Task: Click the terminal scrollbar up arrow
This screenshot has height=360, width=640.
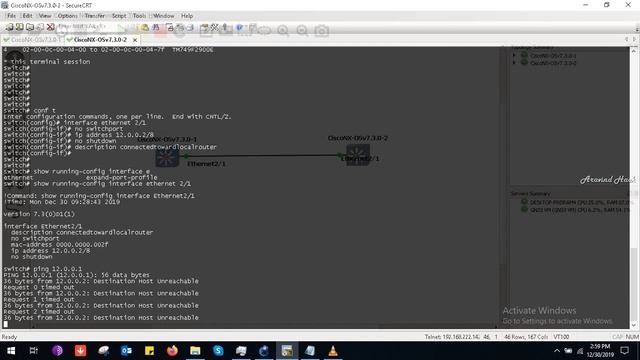Action: click(634, 51)
